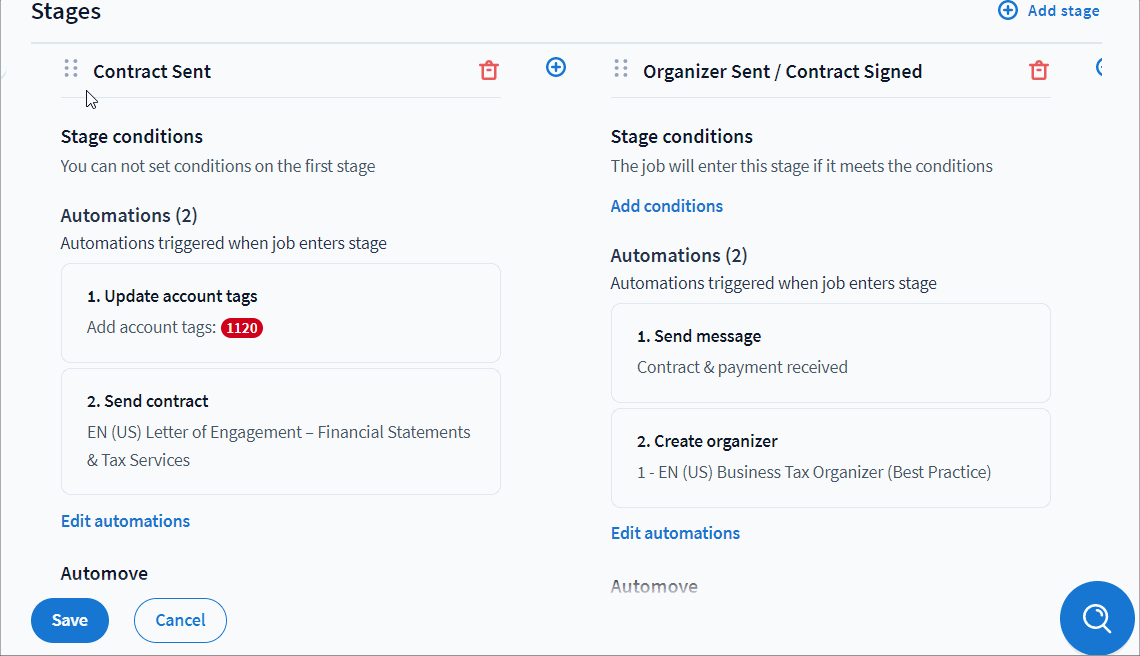Open the Create organizer automation card
This screenshot has height=656, width=1140.
830,457
